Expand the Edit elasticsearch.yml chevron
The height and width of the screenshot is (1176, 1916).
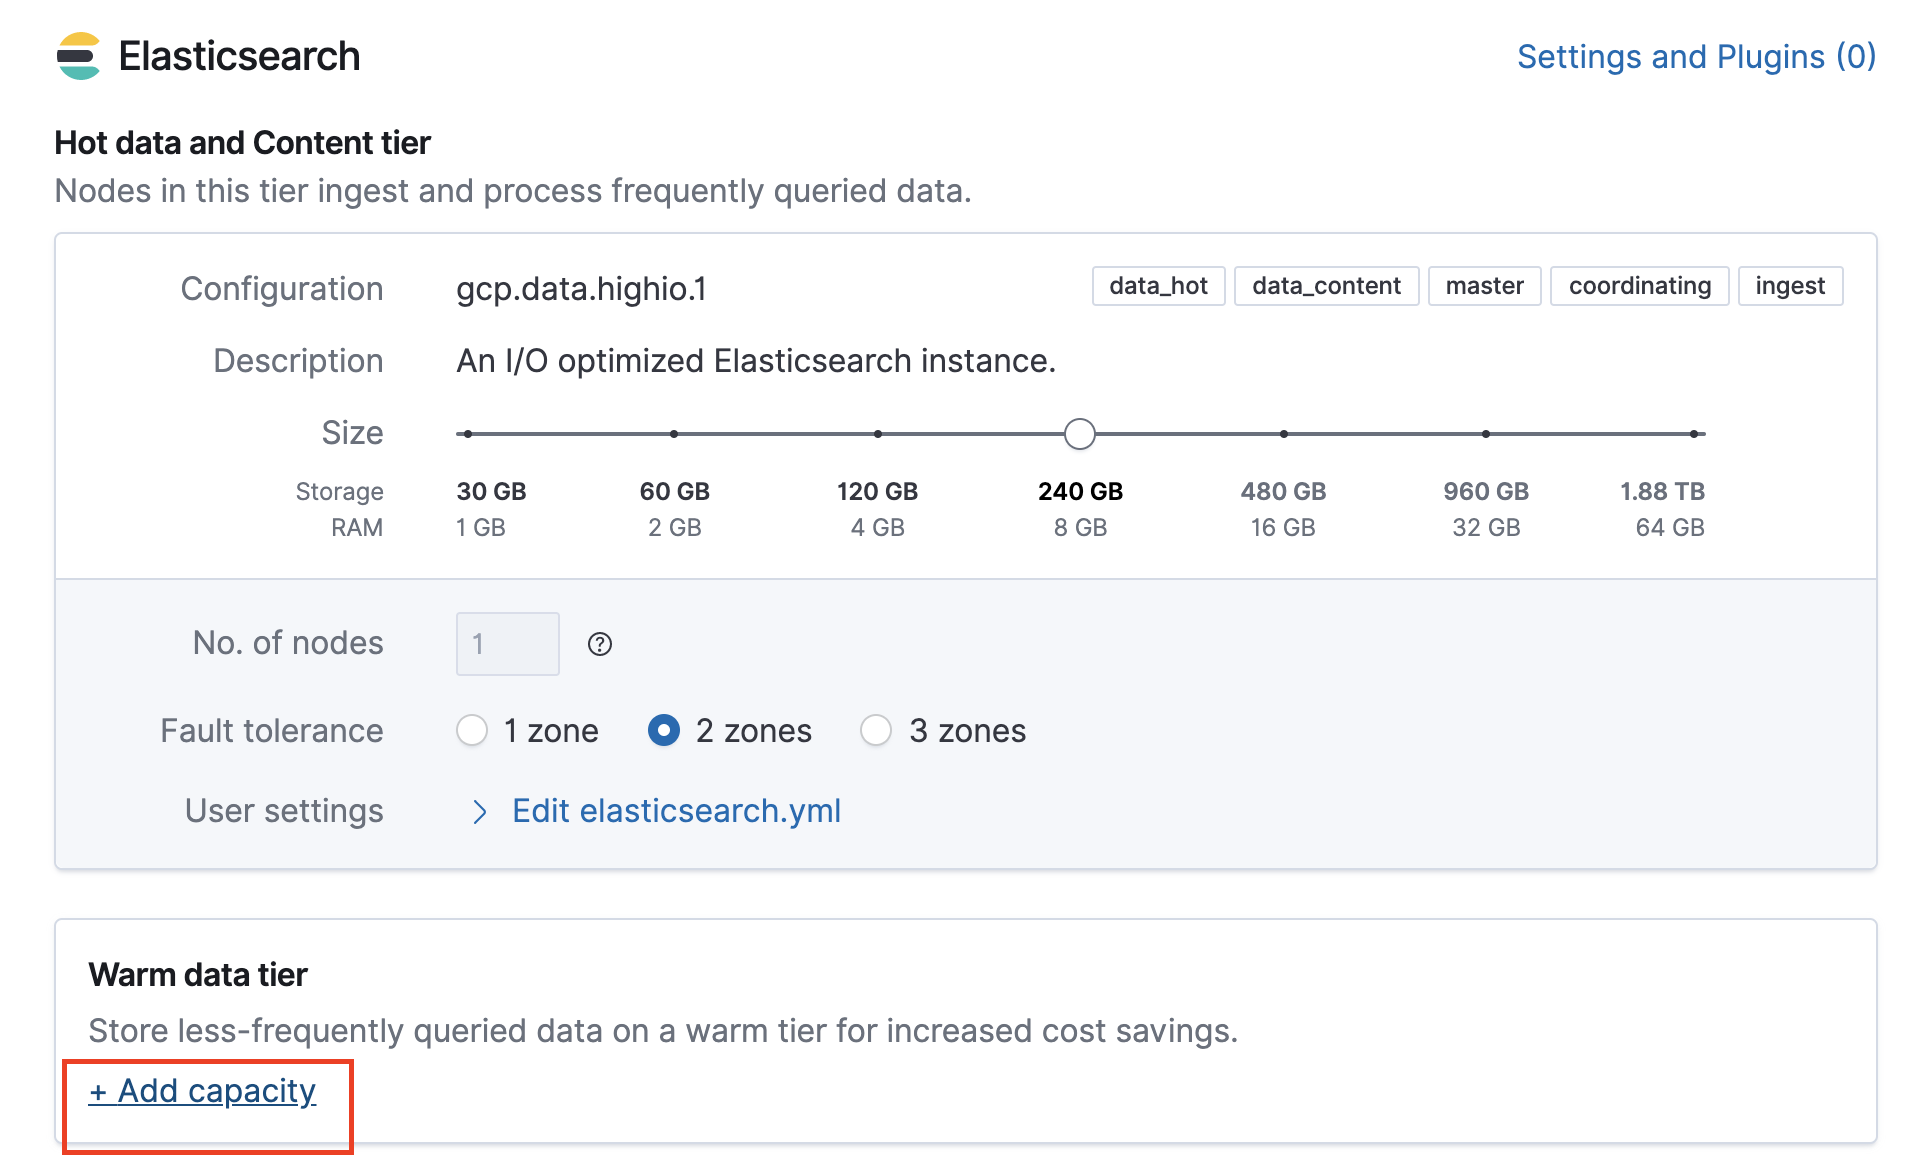pyautogui.click(x=480, y=812)
